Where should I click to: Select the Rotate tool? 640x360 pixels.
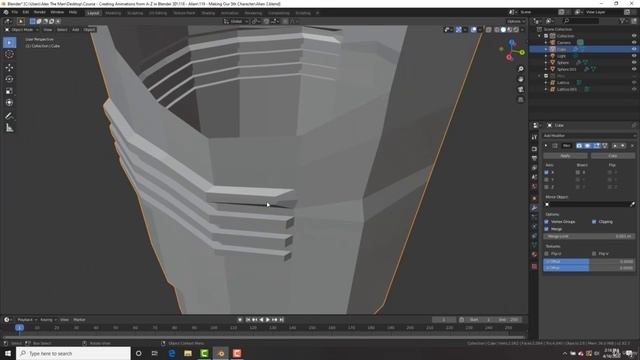pos(9,79)
